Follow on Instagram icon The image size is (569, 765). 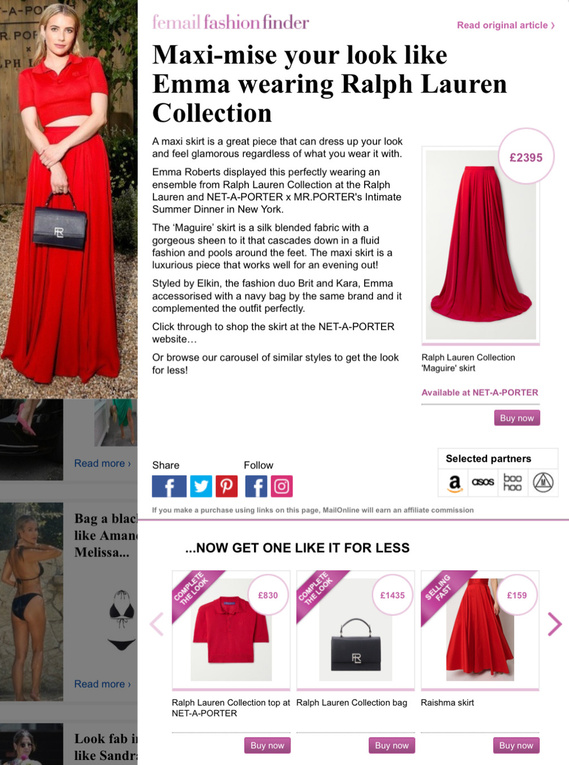(282, 486)
